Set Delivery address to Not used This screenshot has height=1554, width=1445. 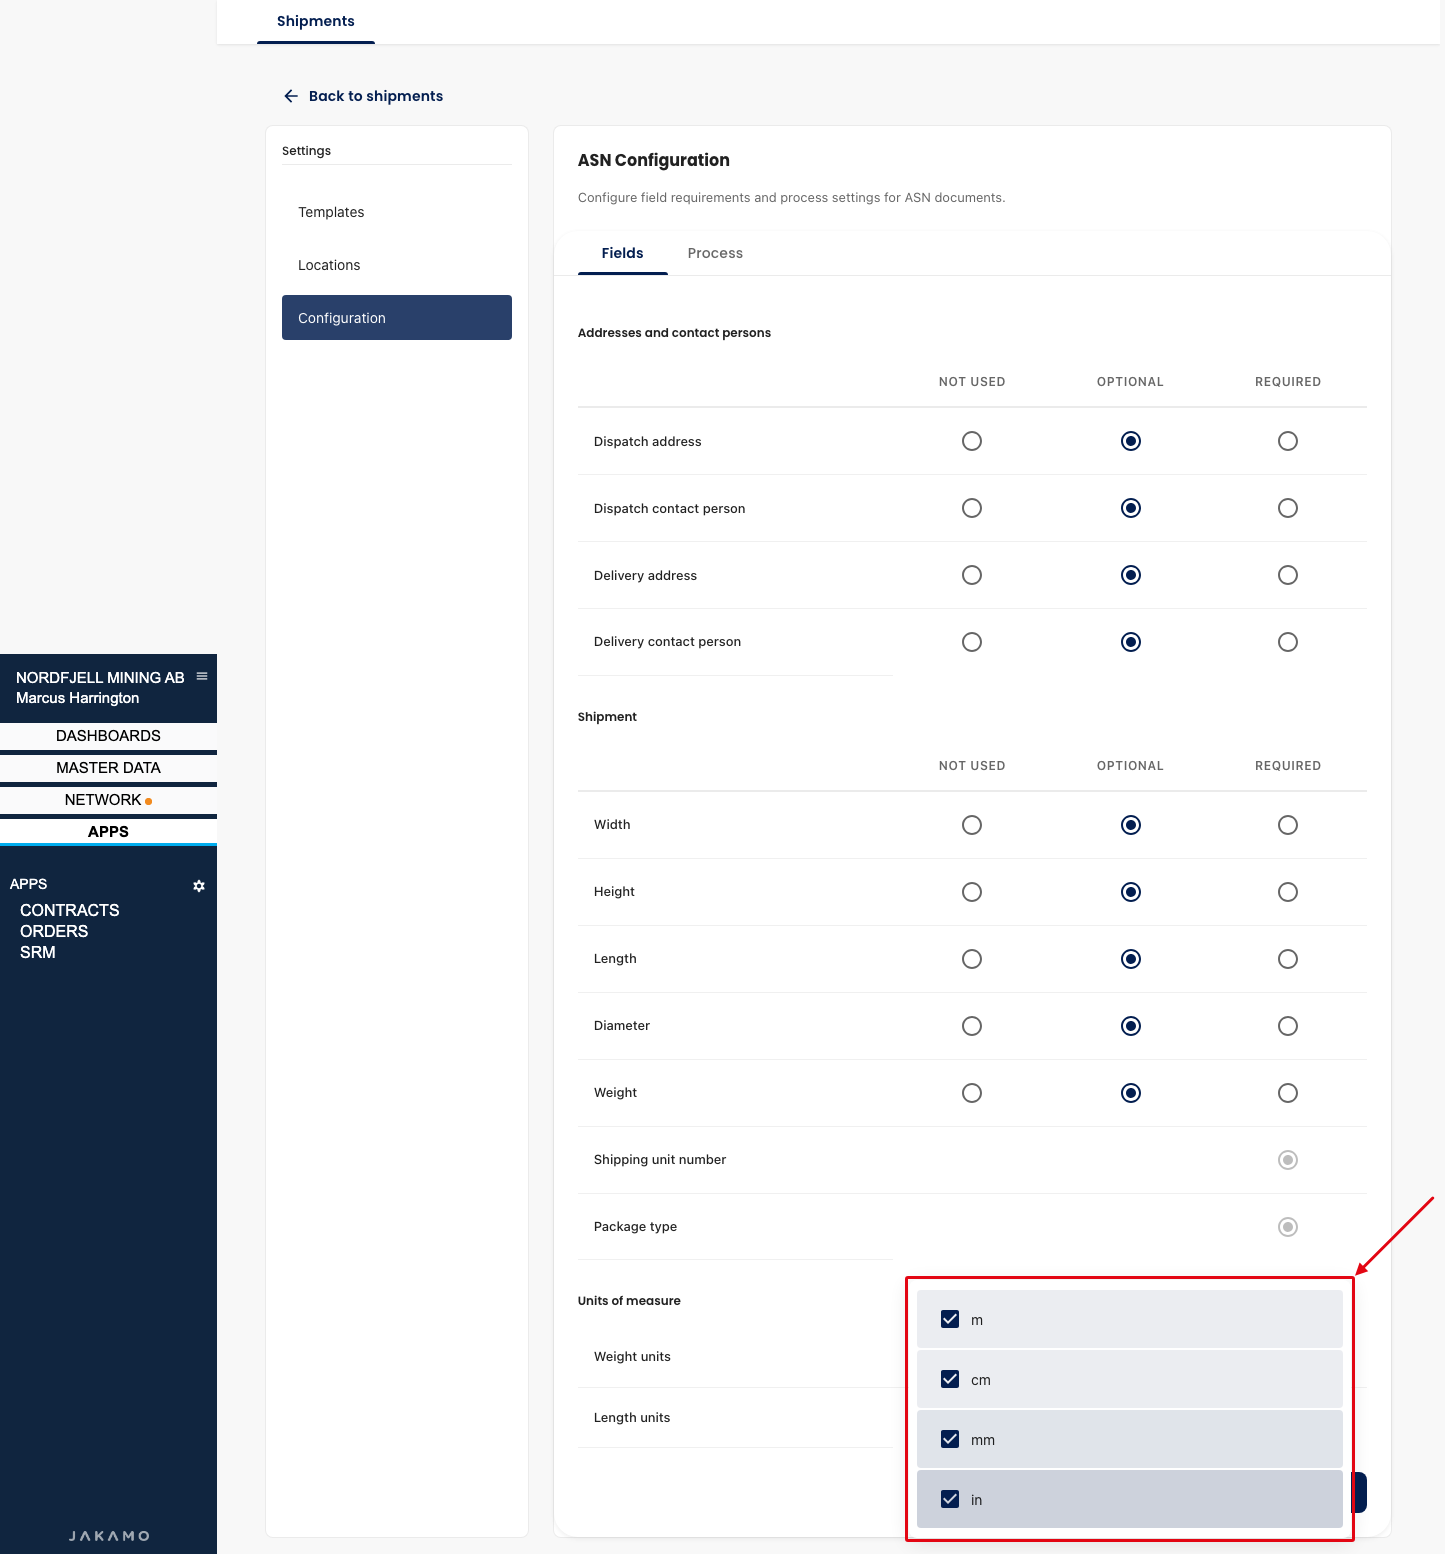[972, 575]
